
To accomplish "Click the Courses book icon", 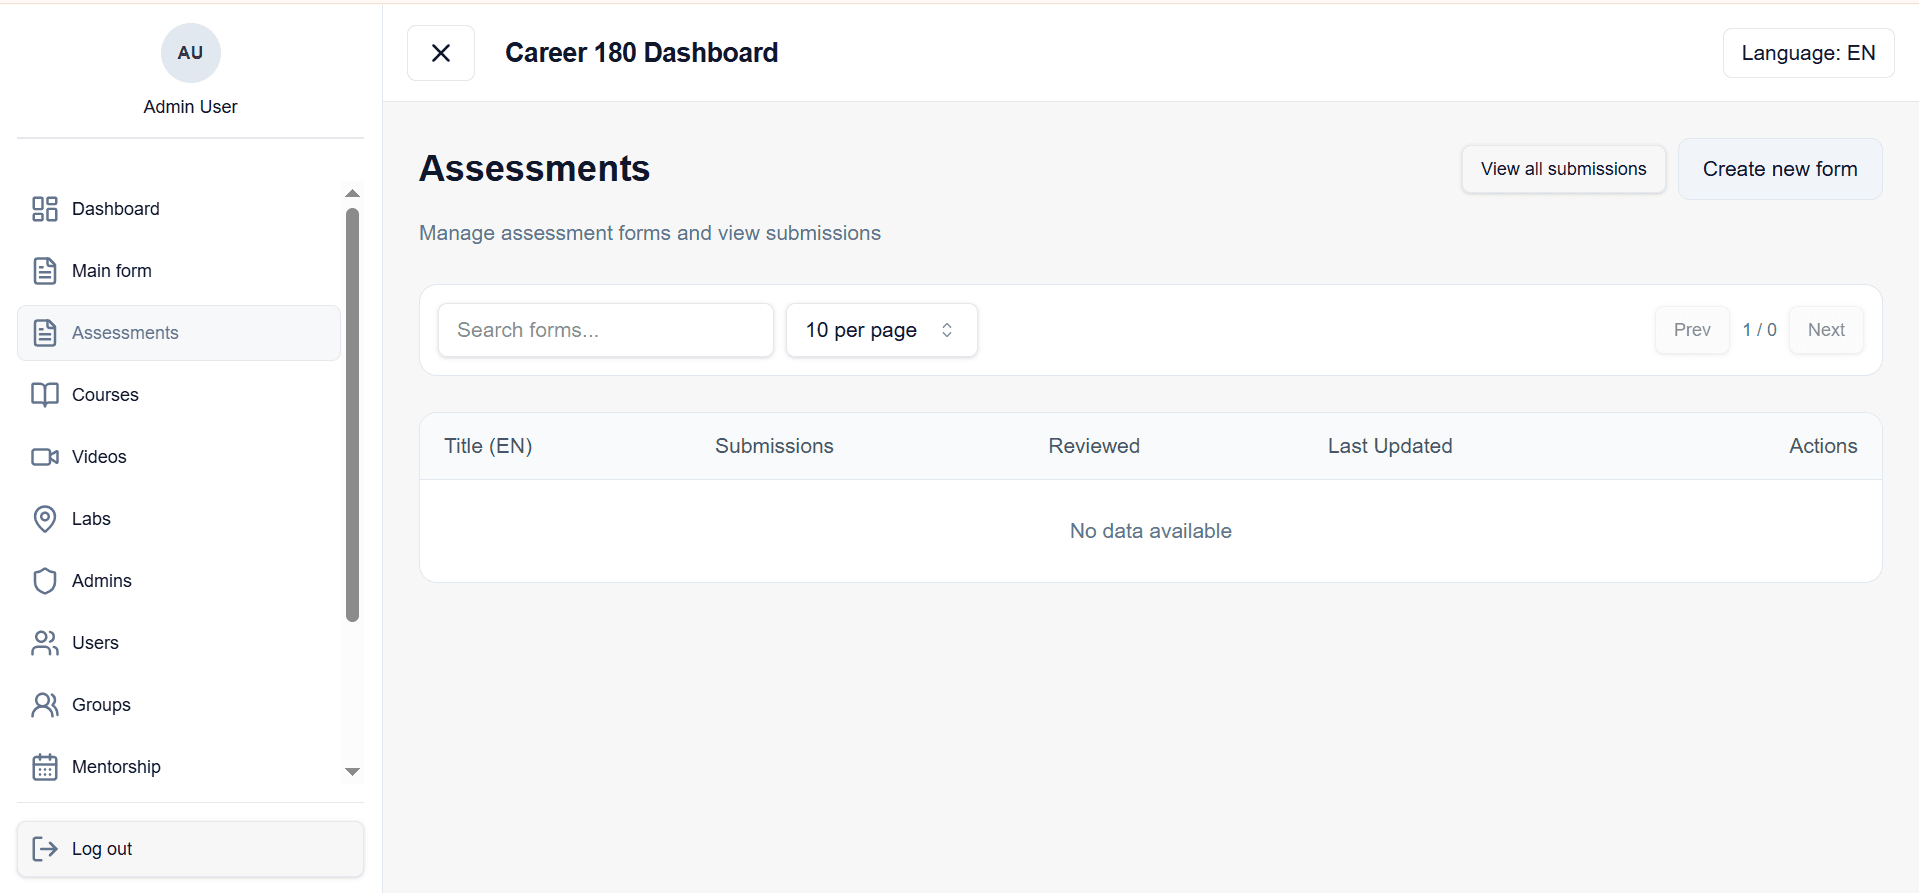I will [45, 395].
